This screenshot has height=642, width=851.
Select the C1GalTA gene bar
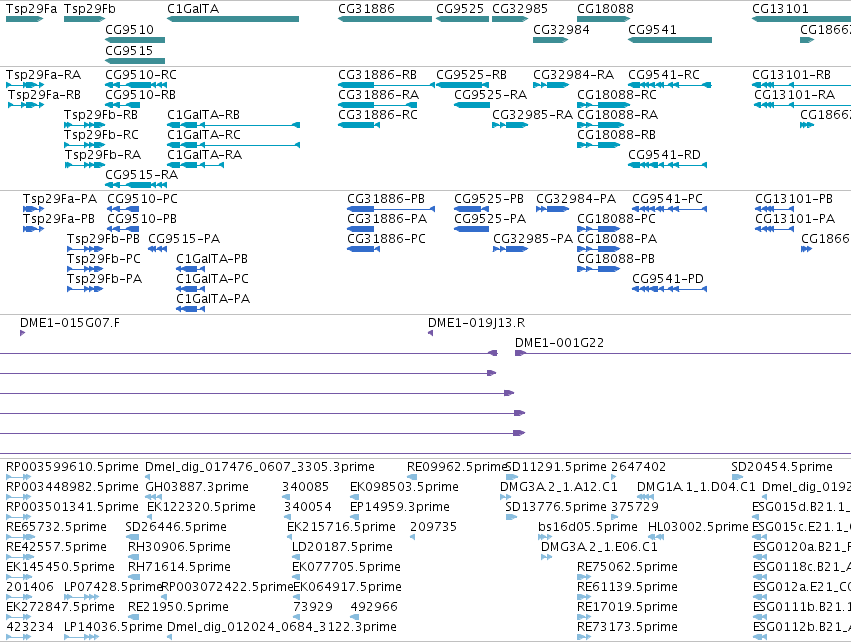pyautogui.click(x=233, y=19)
